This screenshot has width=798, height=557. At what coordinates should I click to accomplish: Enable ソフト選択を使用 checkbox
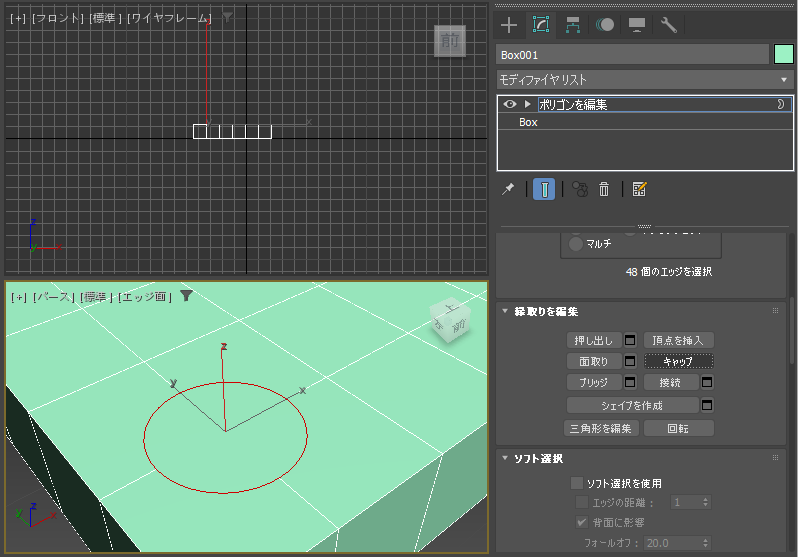tap(577, 483)
